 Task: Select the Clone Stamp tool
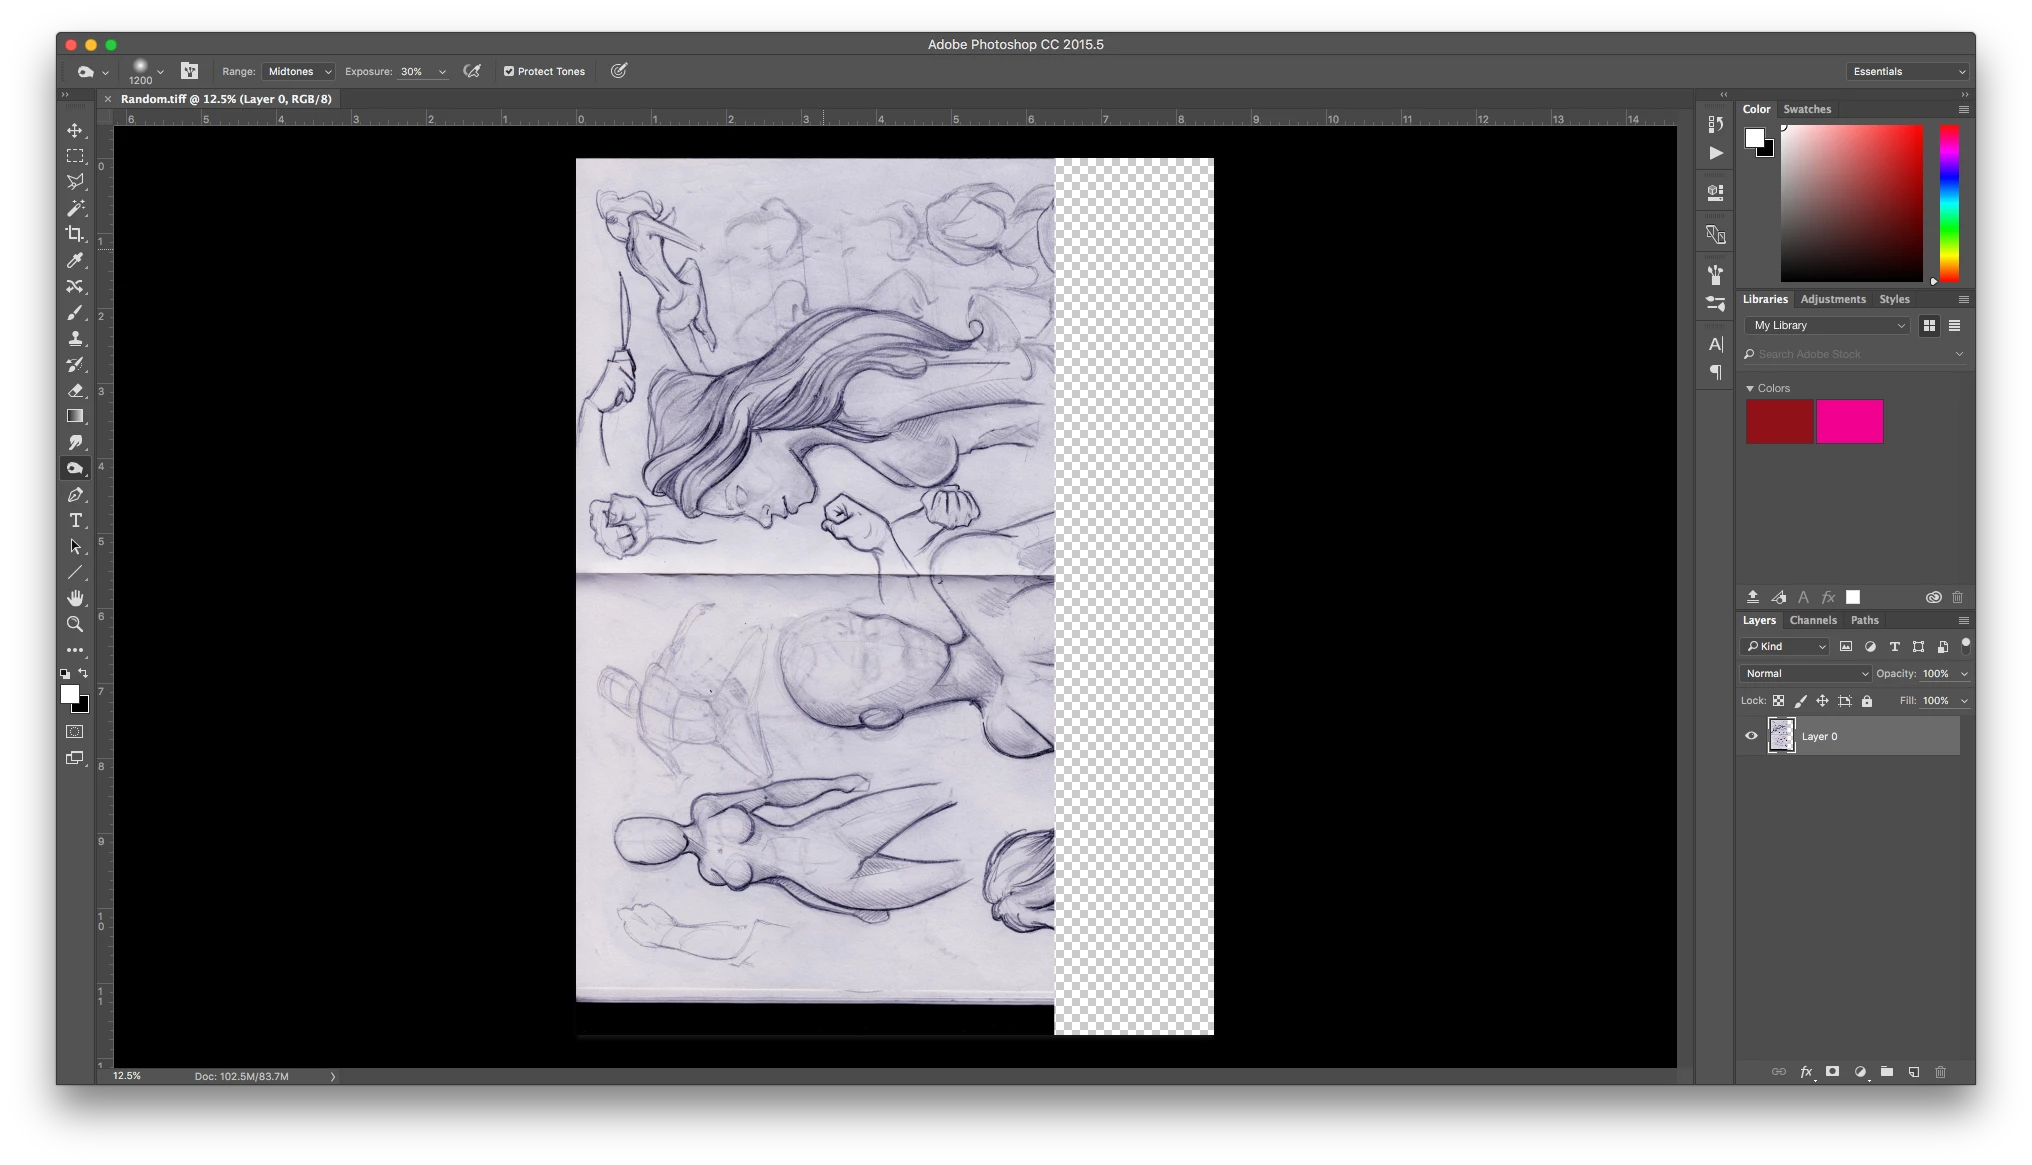75,338
